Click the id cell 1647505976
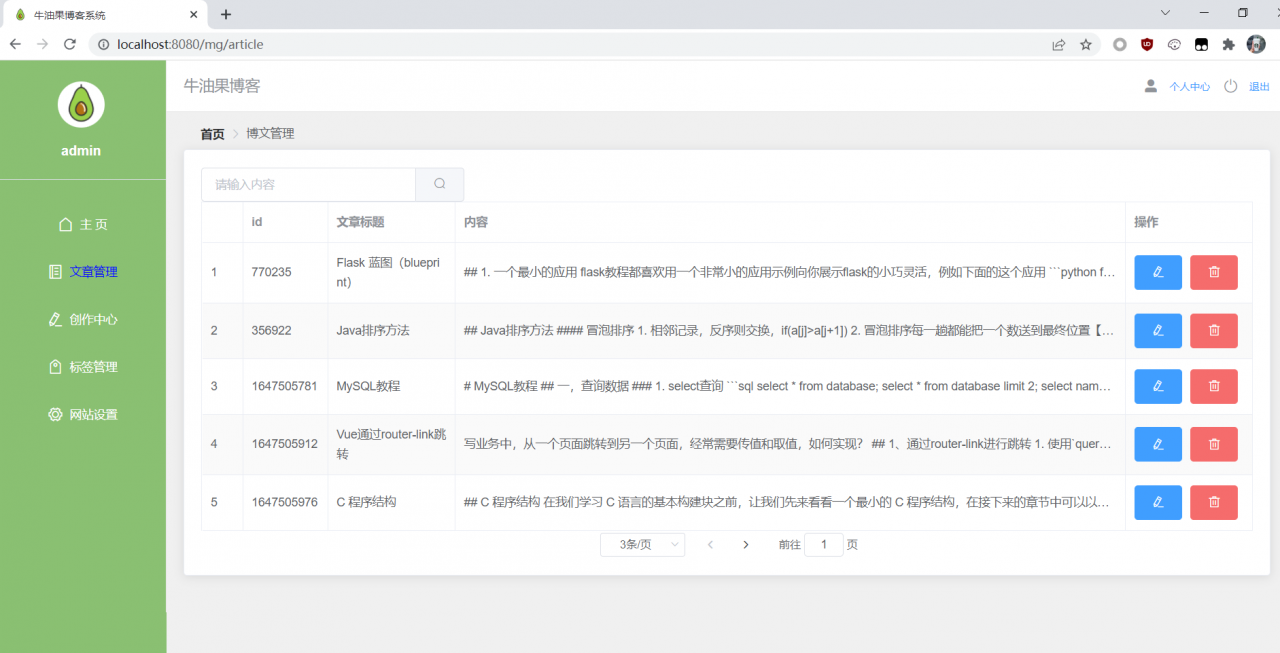This screenshot has width=1280, height=653. [x=284, y=502]
